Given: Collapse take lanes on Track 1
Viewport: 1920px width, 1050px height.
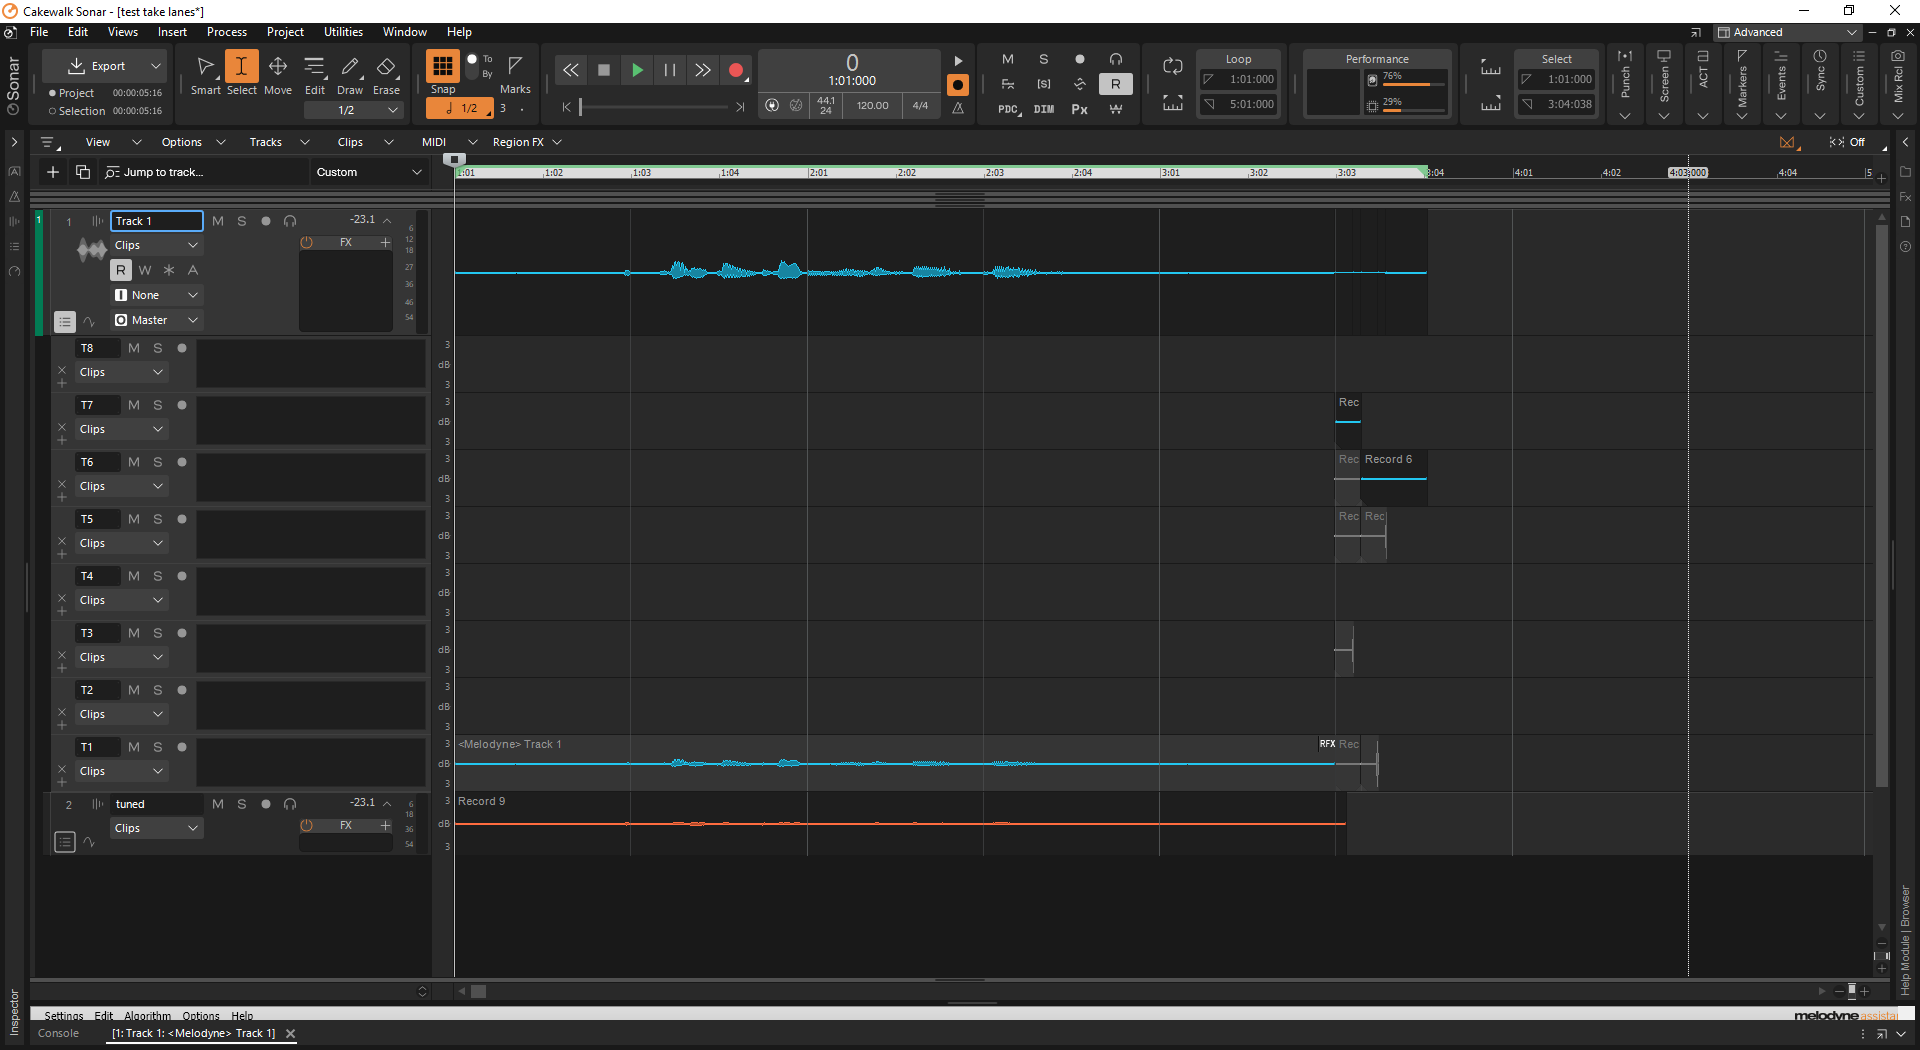Looking at the screenshot, I should [x=64, y=322].
